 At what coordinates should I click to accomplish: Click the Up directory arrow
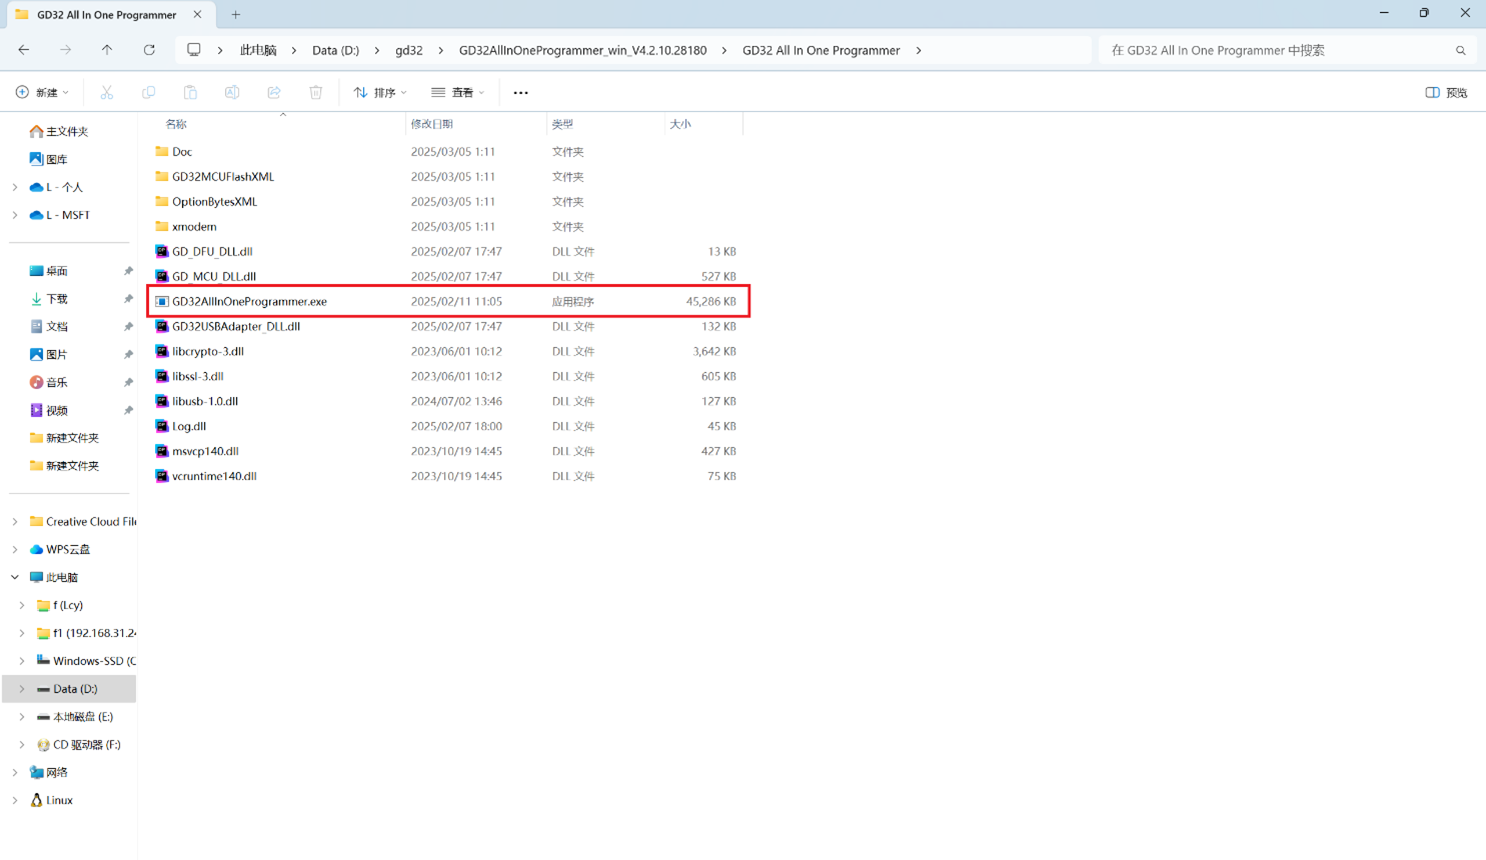tap(107, 50)
